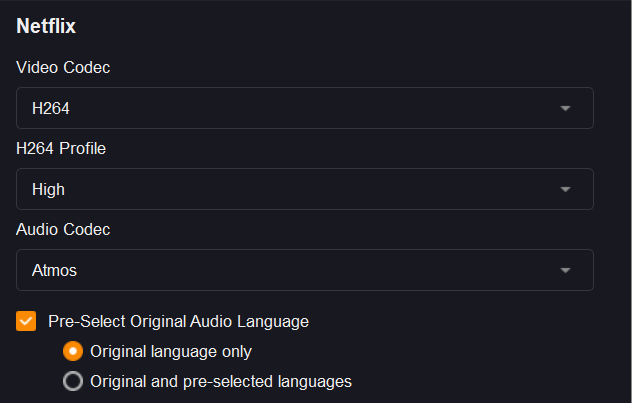Open the Video Codec dropdown arrow
Viewport: 632px width, 403px height.
coord(565,108)
